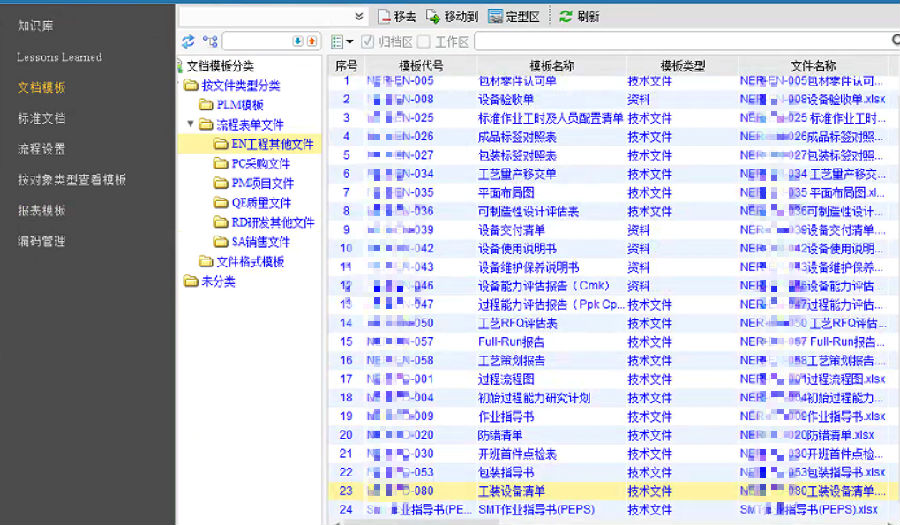Screen dimensions: 900x525
Task: Open the list view mode dropdown
Action: [341, 42]
